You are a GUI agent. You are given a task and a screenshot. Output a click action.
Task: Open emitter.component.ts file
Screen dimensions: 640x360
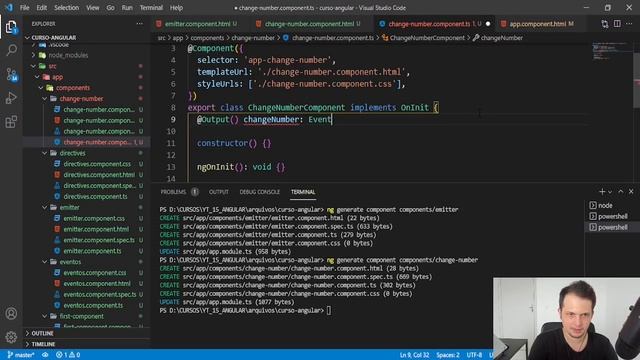coord(92,251)
